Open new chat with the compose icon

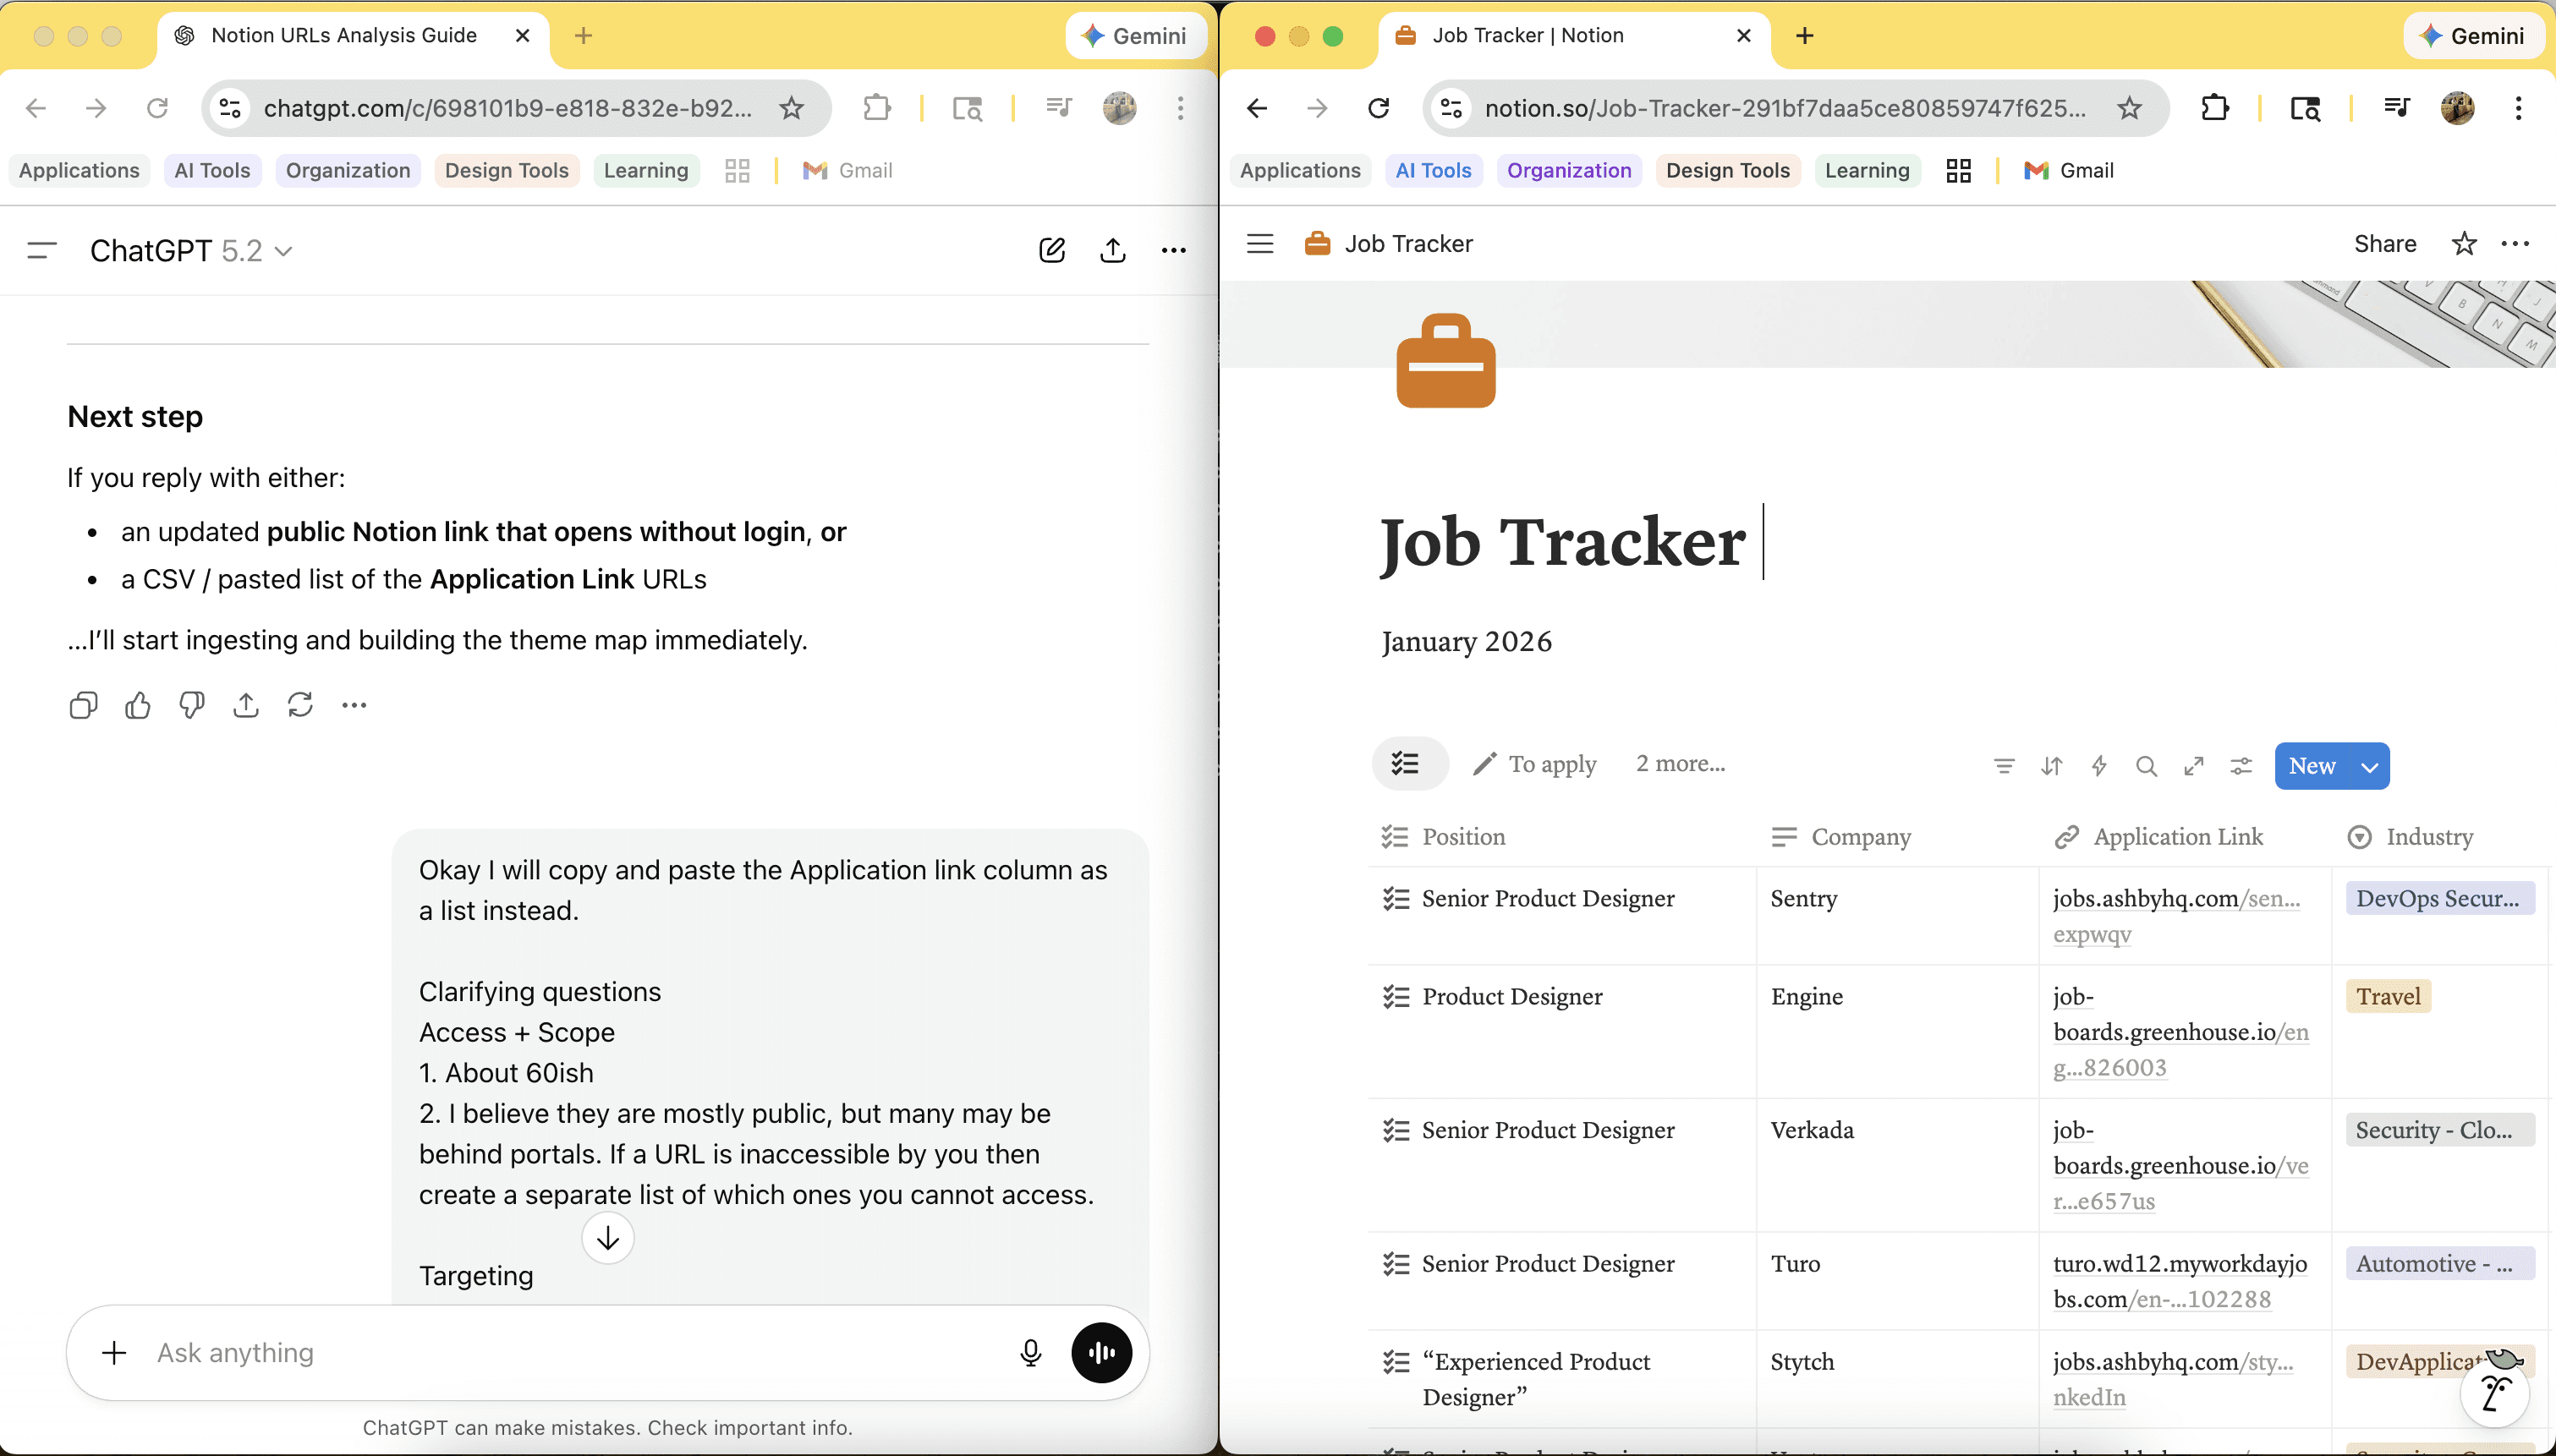point(1051,250)
